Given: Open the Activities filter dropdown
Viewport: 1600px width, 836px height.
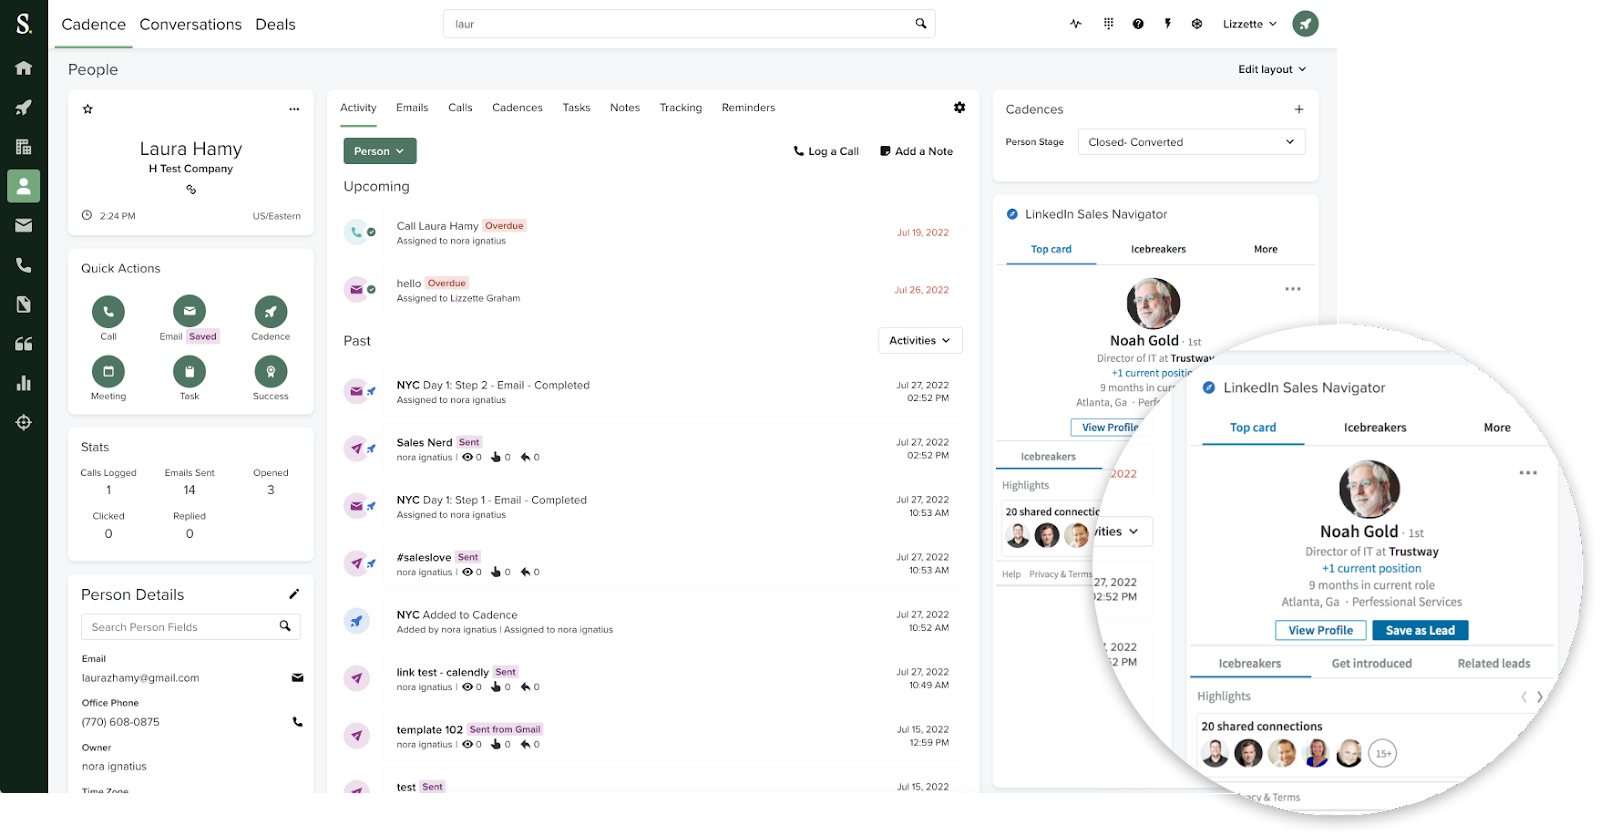Looking at the screenshot, I should pos(919,341).
